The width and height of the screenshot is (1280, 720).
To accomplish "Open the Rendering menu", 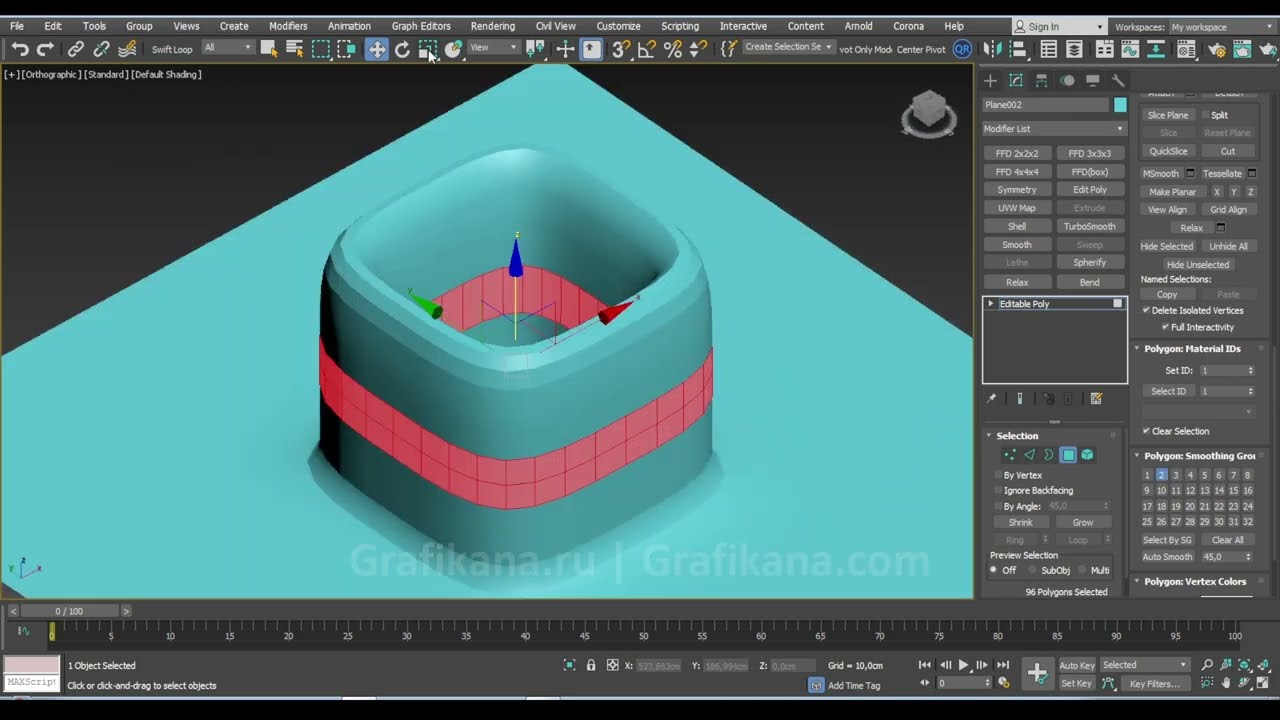I will [493, 26].
